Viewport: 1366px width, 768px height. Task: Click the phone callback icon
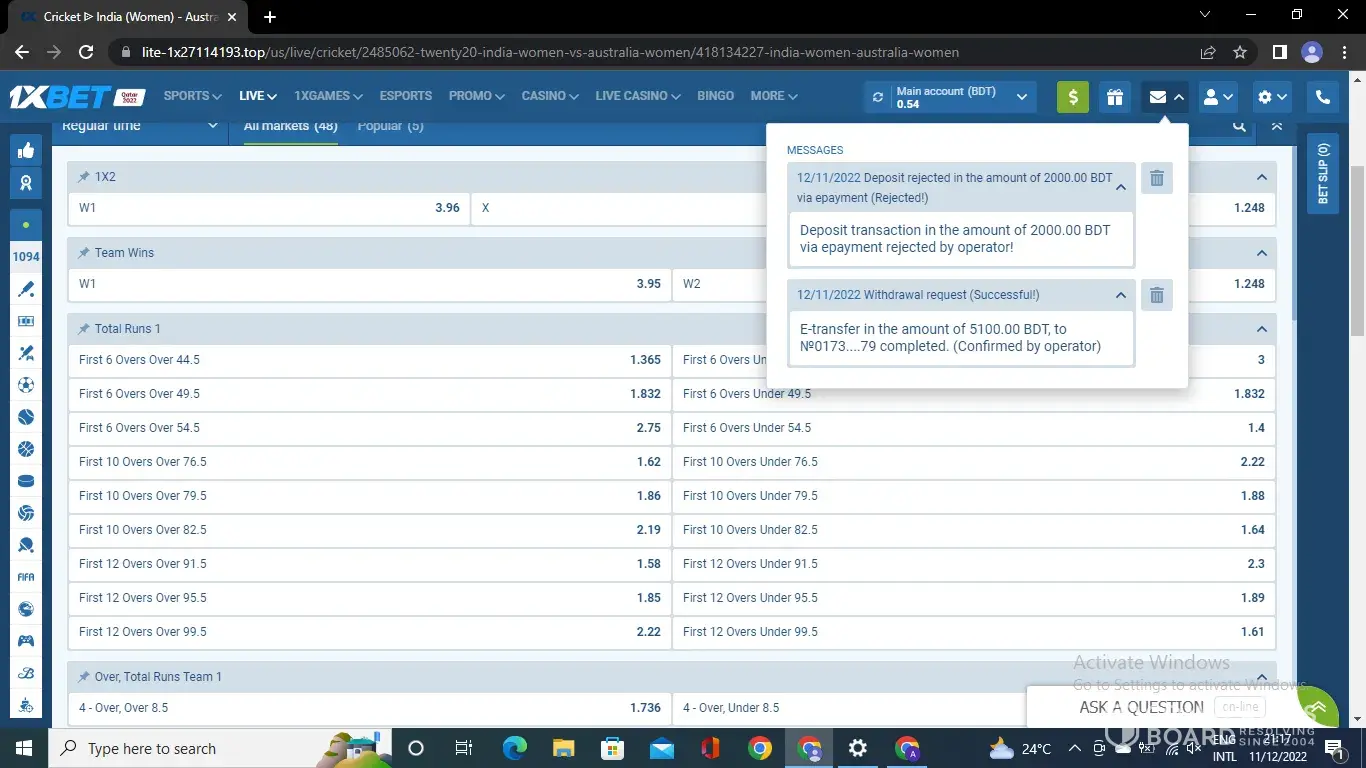click(1322, 97)
